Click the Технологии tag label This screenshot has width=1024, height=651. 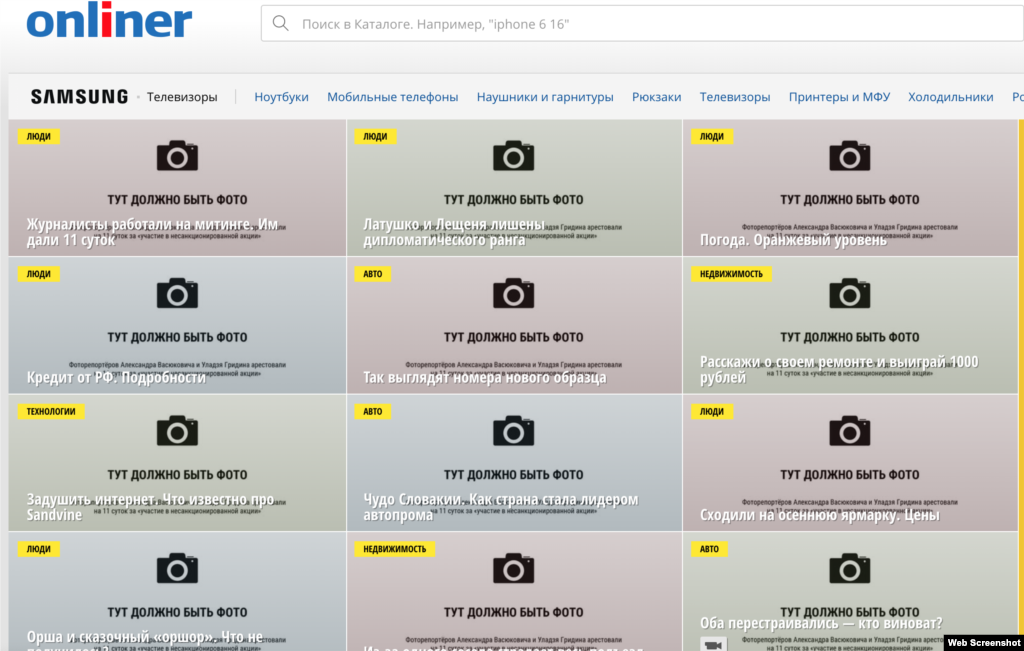[x=51, y=411]
